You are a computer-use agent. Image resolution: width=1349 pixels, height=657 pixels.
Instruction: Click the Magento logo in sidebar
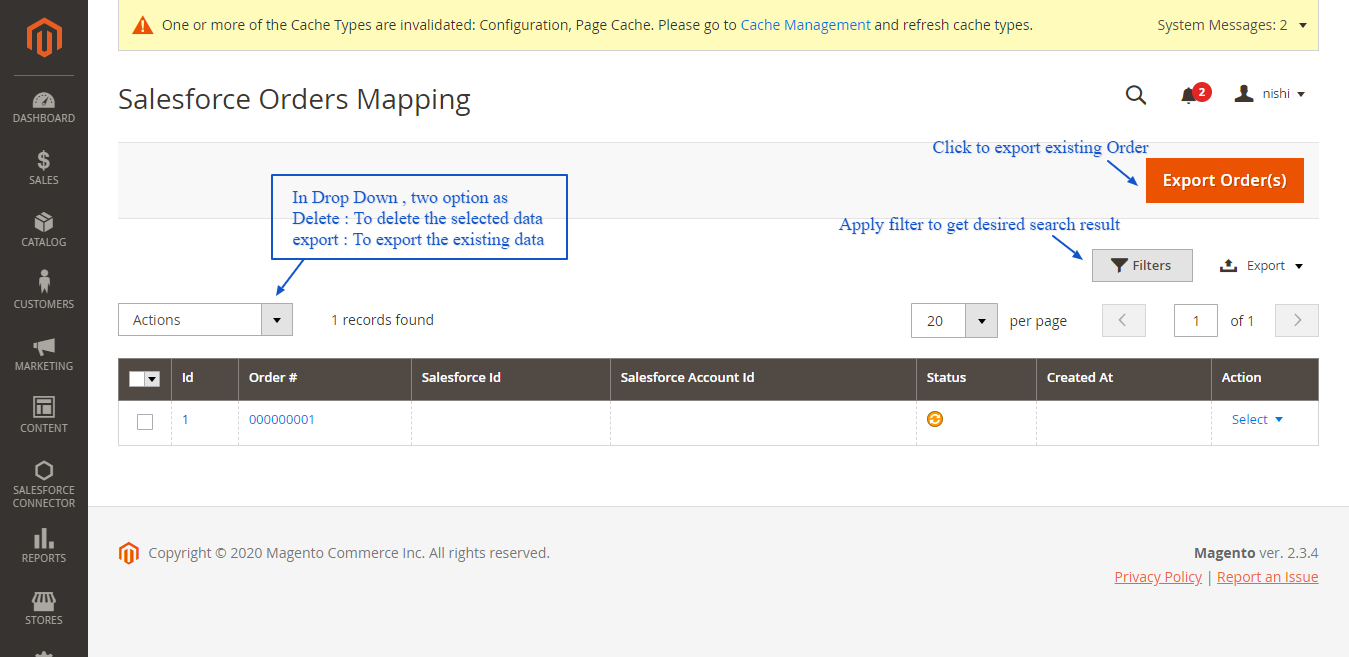44,38
